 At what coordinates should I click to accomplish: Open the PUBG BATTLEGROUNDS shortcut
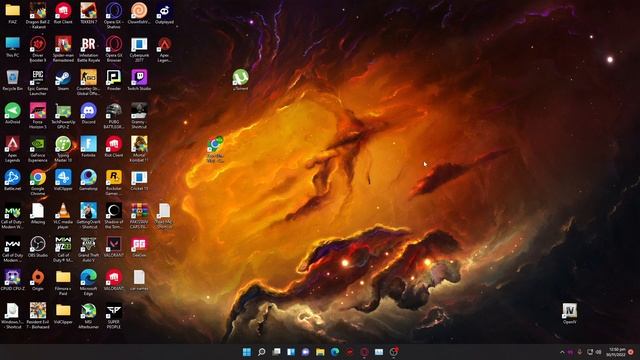pos(114,116)
